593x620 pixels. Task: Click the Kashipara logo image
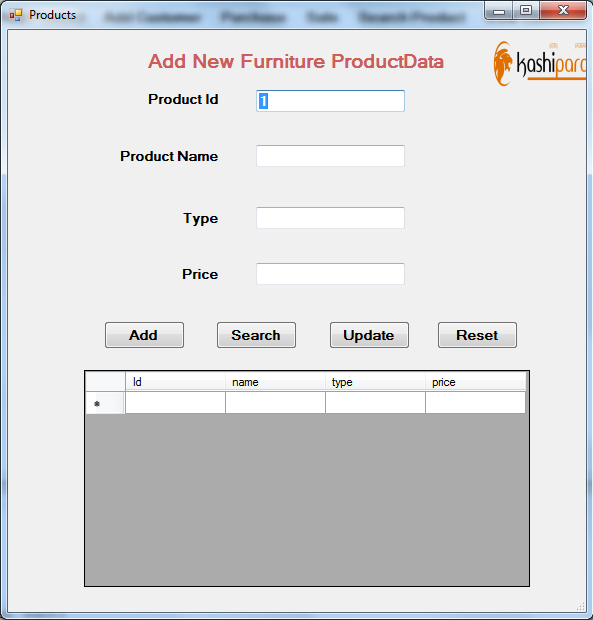click(540, 63)
